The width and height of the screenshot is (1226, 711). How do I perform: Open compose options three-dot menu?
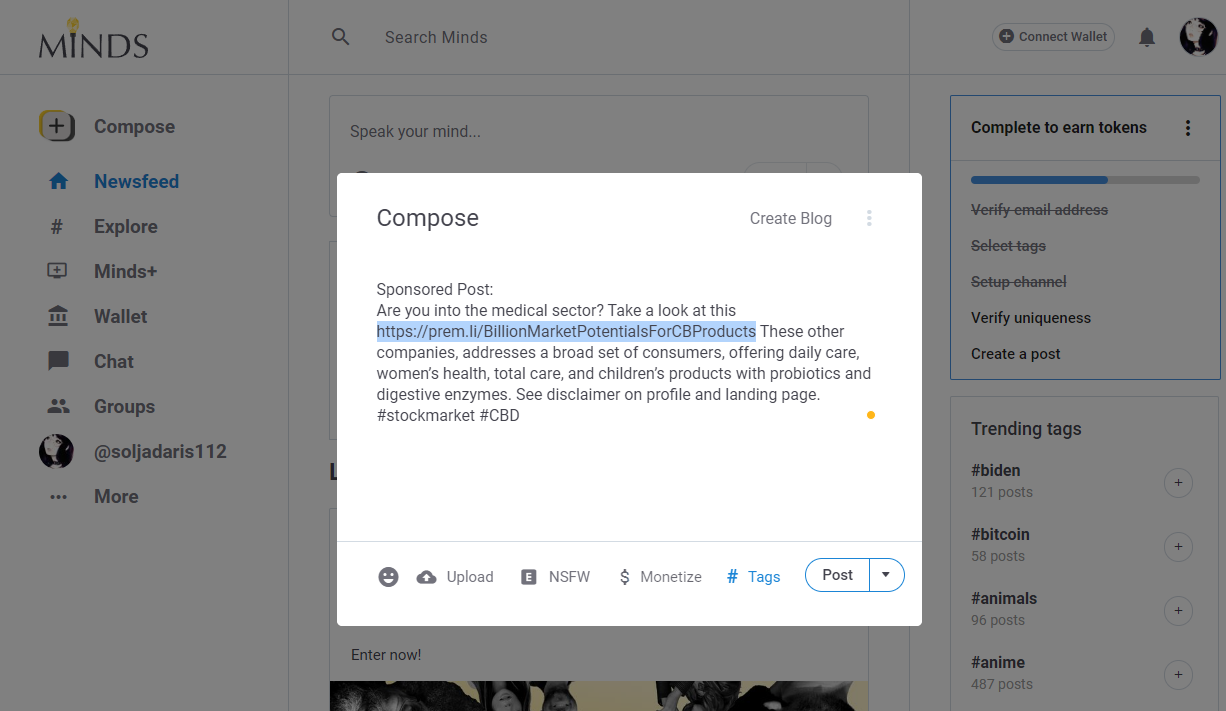coord(869,218)
